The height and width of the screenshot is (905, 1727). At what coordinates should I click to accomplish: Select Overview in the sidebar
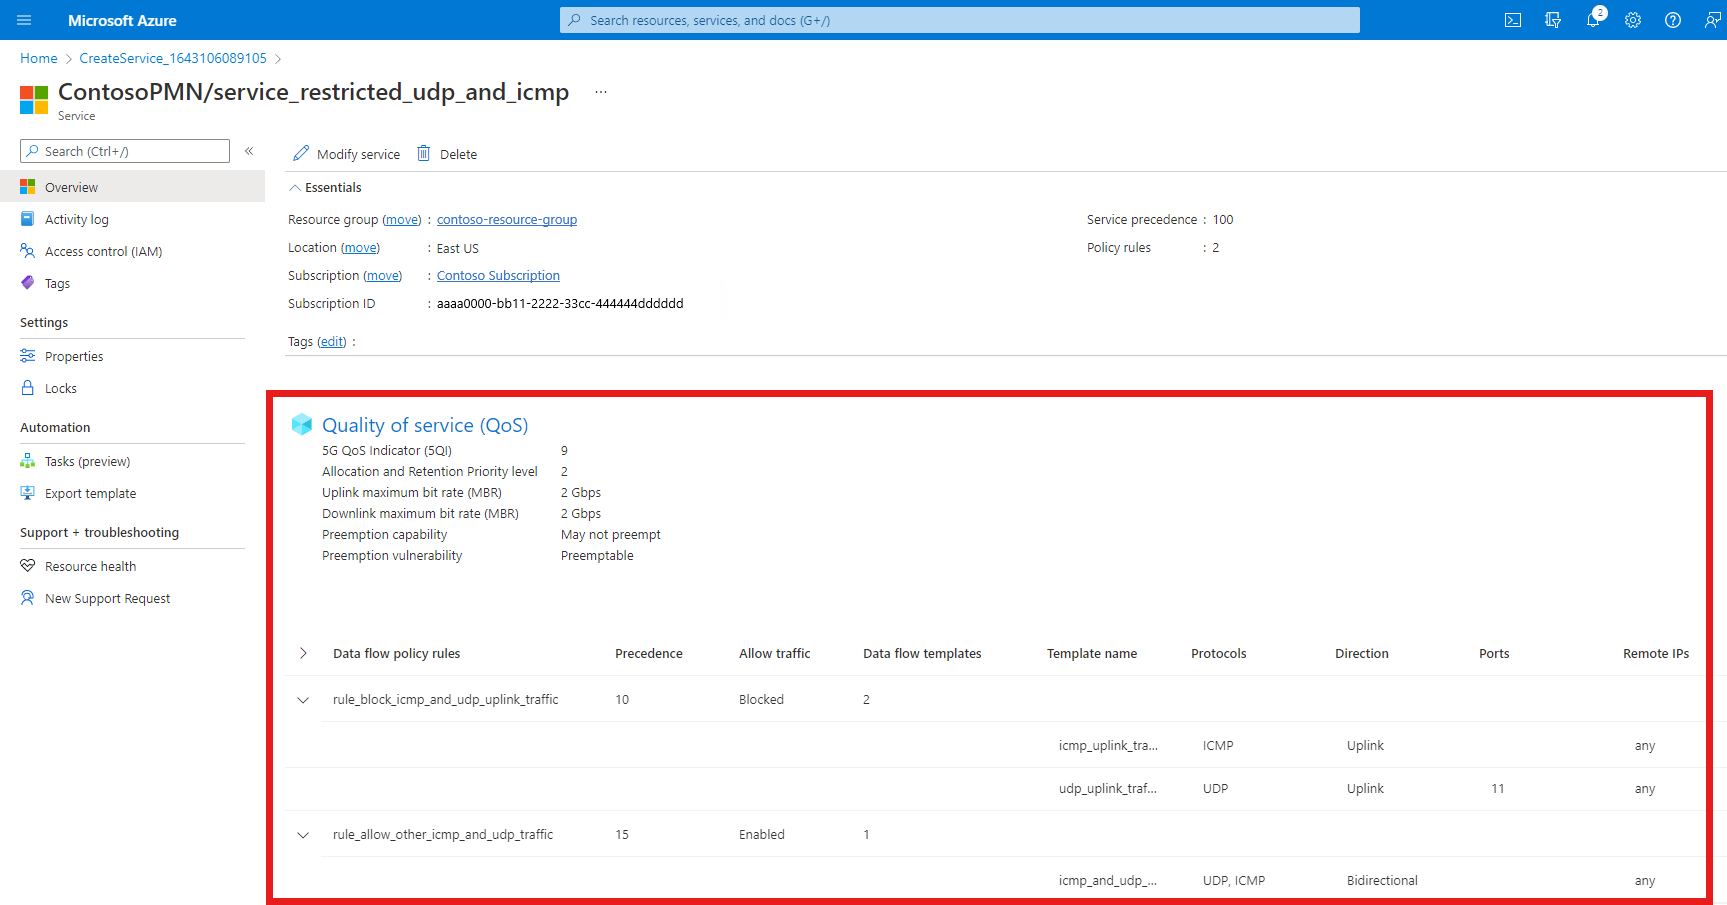[71, 186]
